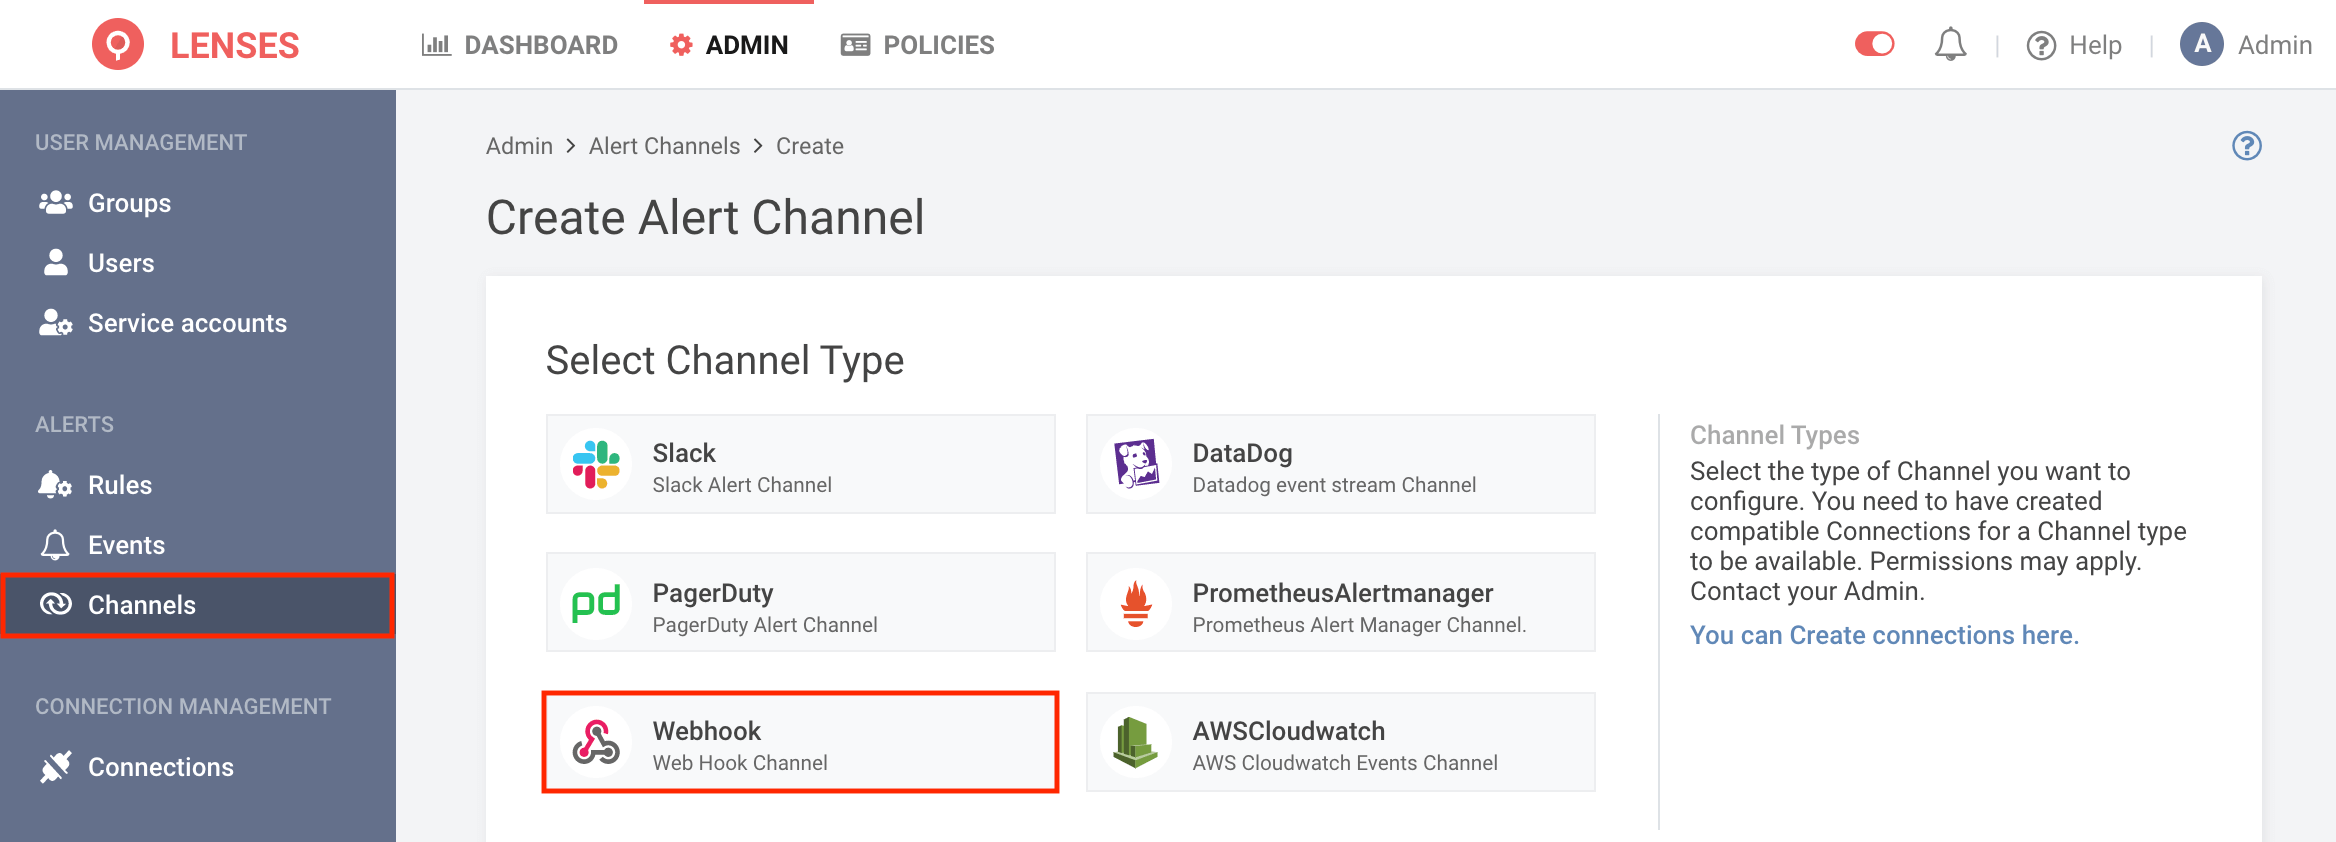Image resolution: width=2336 pixels, height=842 pixels.
Task: Go to Service accounts
Action: tap(198, 323)
